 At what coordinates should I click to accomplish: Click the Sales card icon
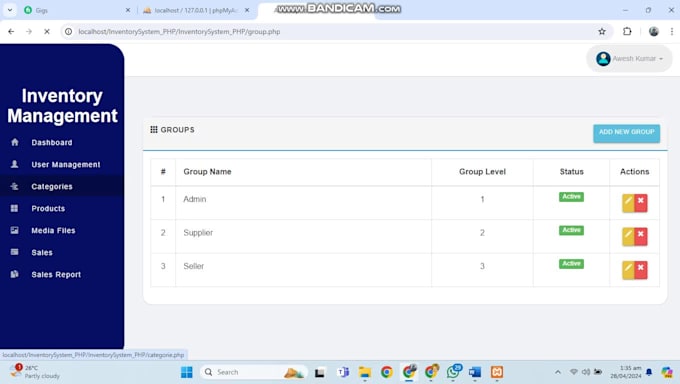click(x=15, y=252)
